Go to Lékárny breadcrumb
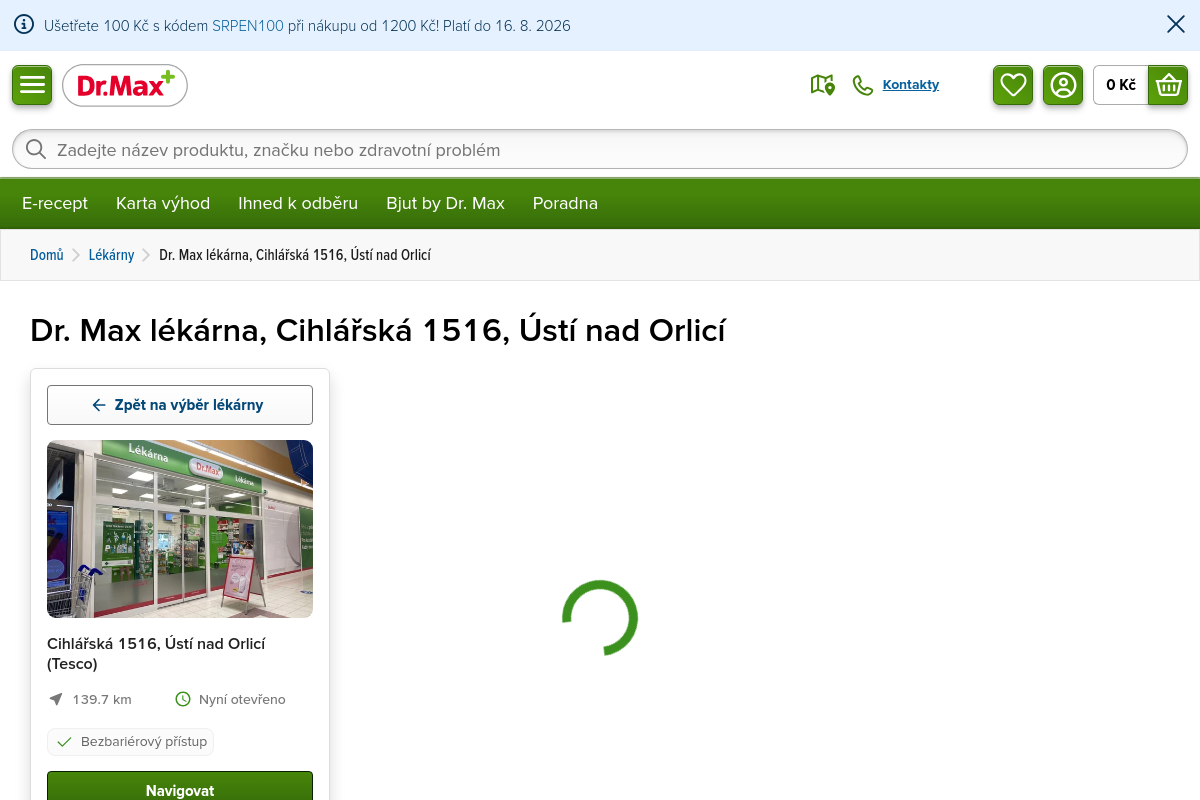This screenshot has height=800, width=1200. pos(111,255)
